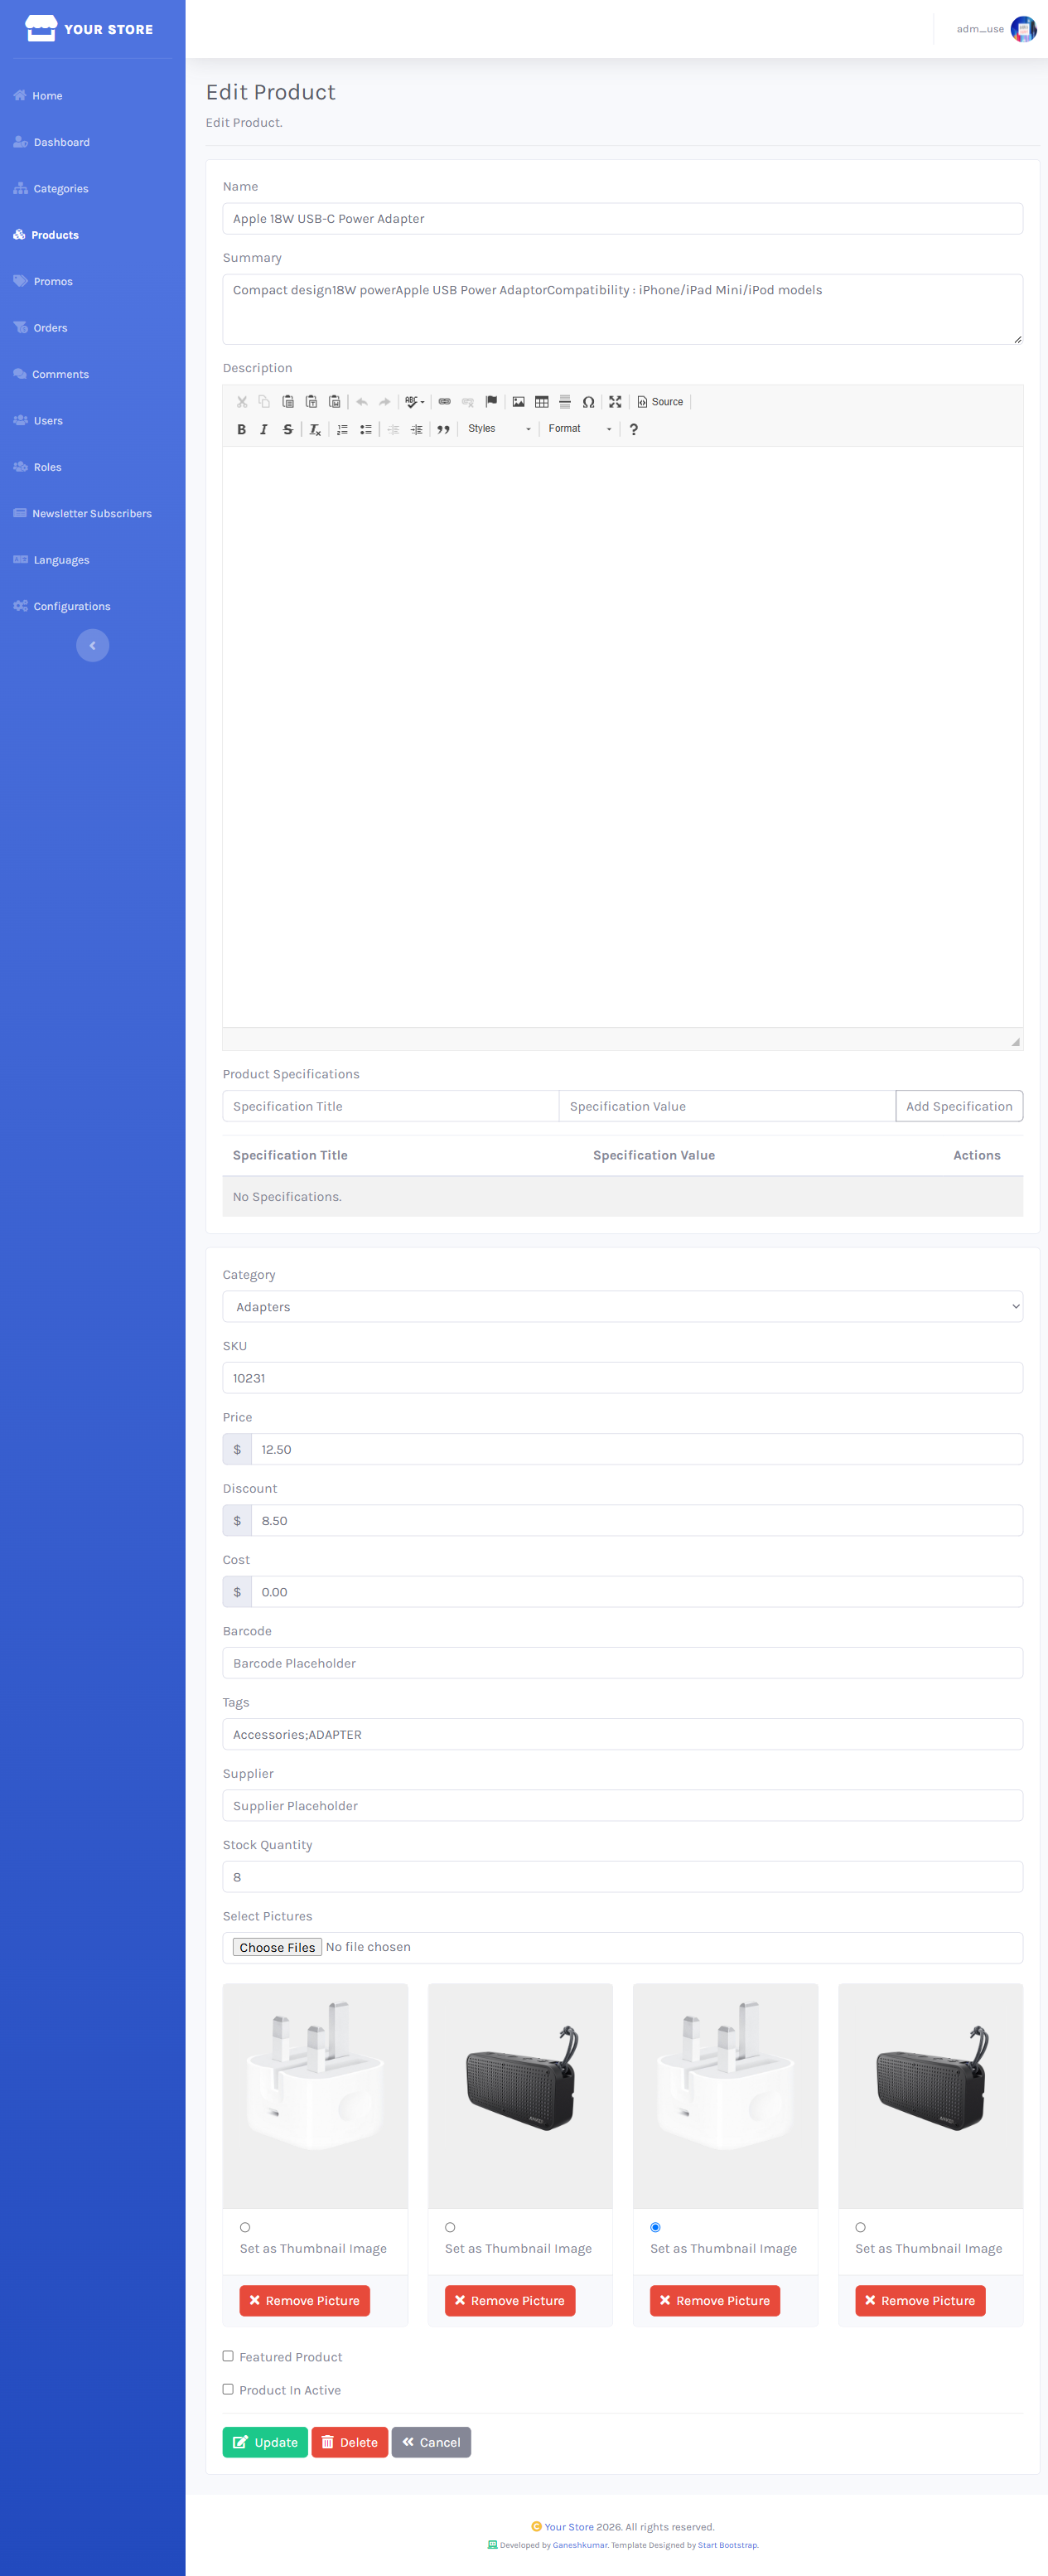
Task: Click Paste as plain text icon
Action: (x=311, y=402)
